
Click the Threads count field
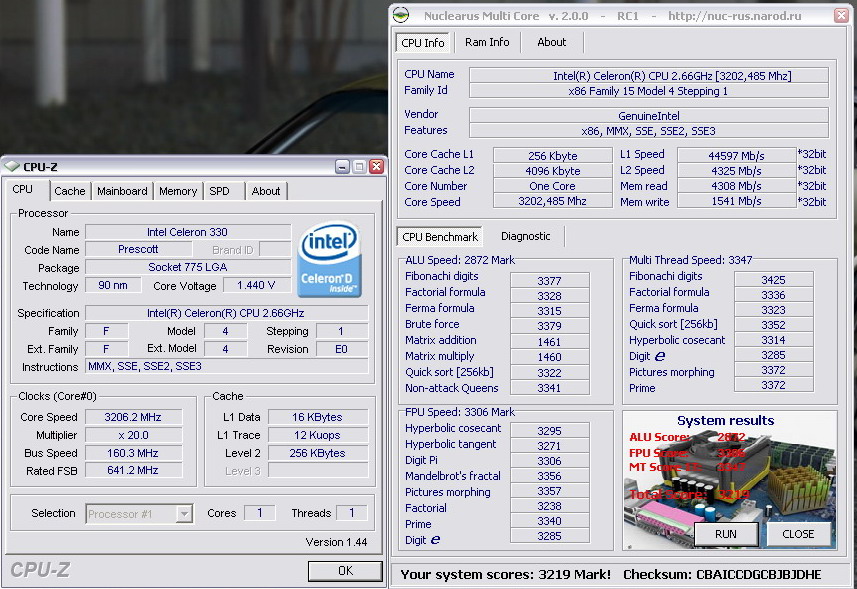(x=351, y=513)
